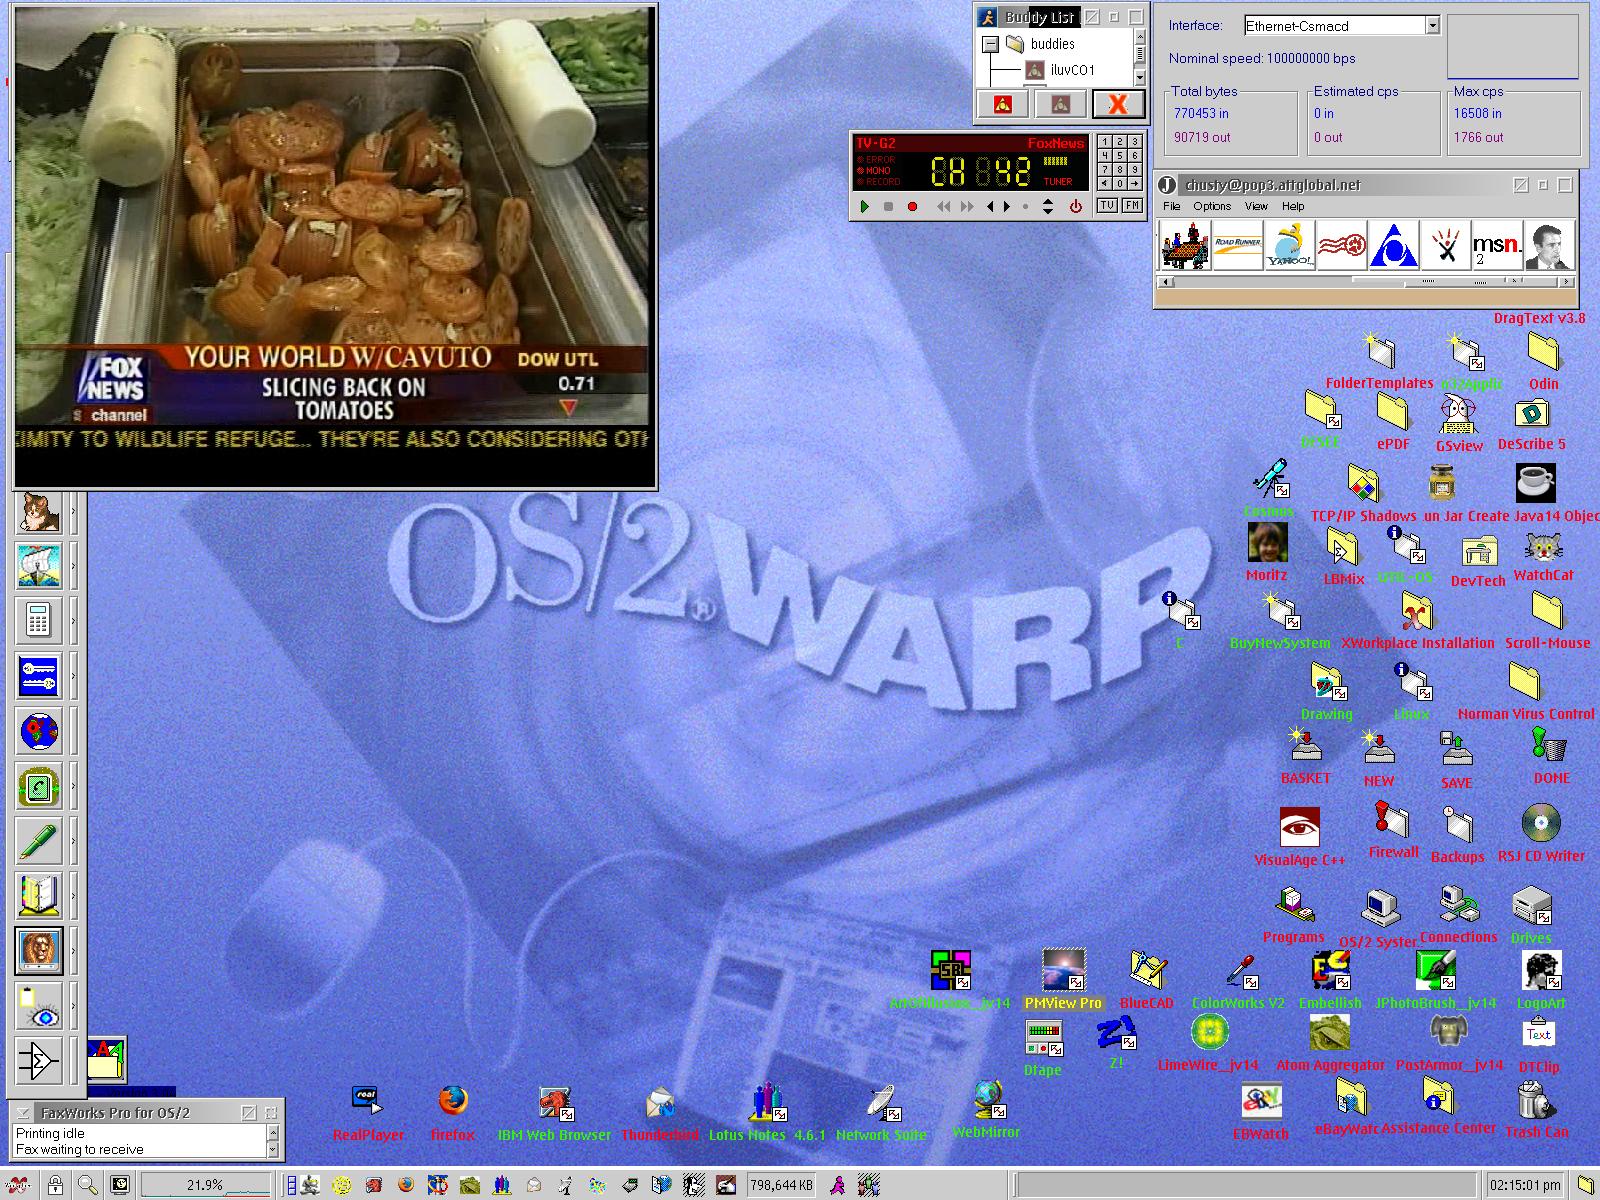Click the AOL triangle logo in the mail toolbar

(x=1394, y=246)
